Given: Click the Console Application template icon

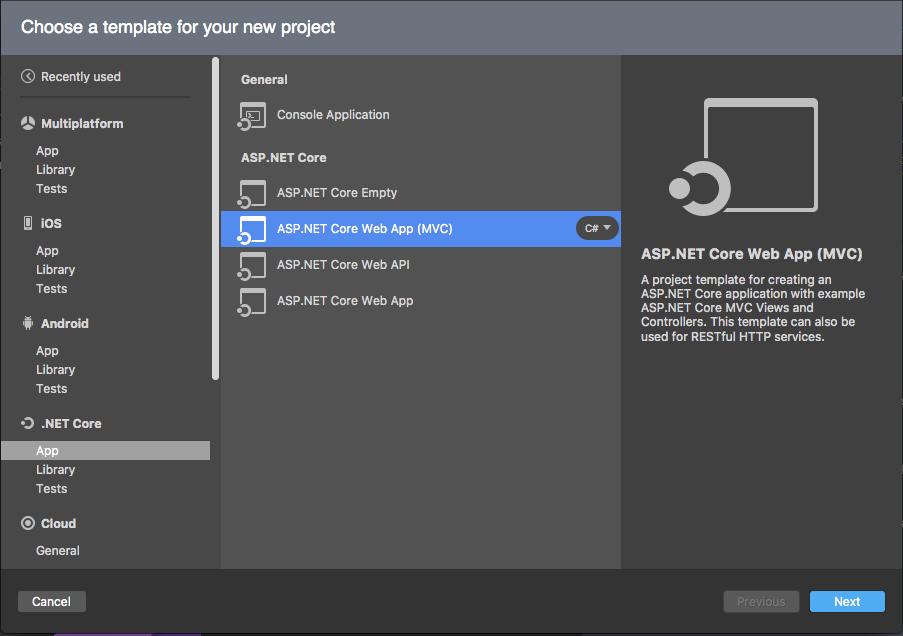Looking at the screenshot, I should coord(252,116).
